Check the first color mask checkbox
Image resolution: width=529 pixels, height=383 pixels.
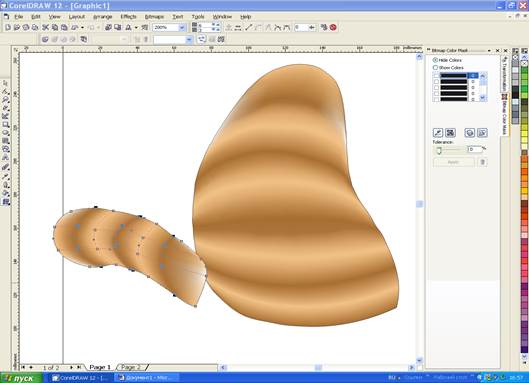436,76
